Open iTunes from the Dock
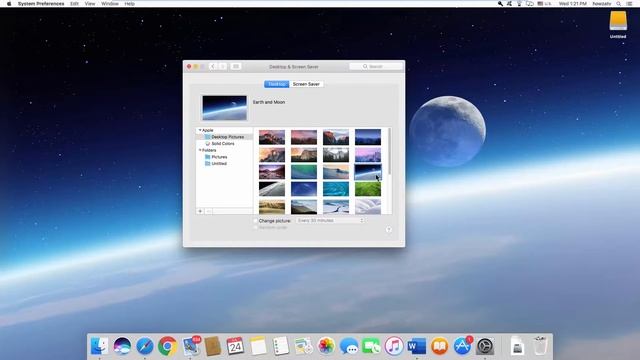Viewport: 640px width, 360px height. tap(394, 346)
